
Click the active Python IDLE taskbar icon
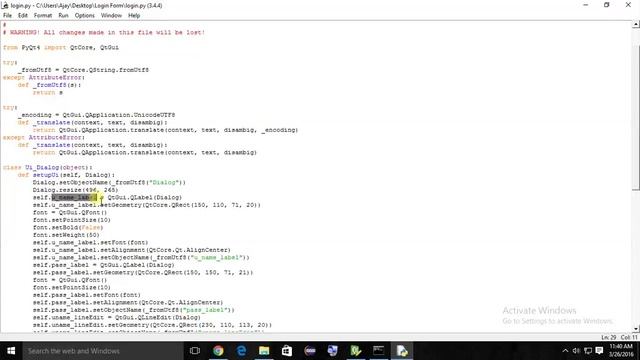click(402, 351)
